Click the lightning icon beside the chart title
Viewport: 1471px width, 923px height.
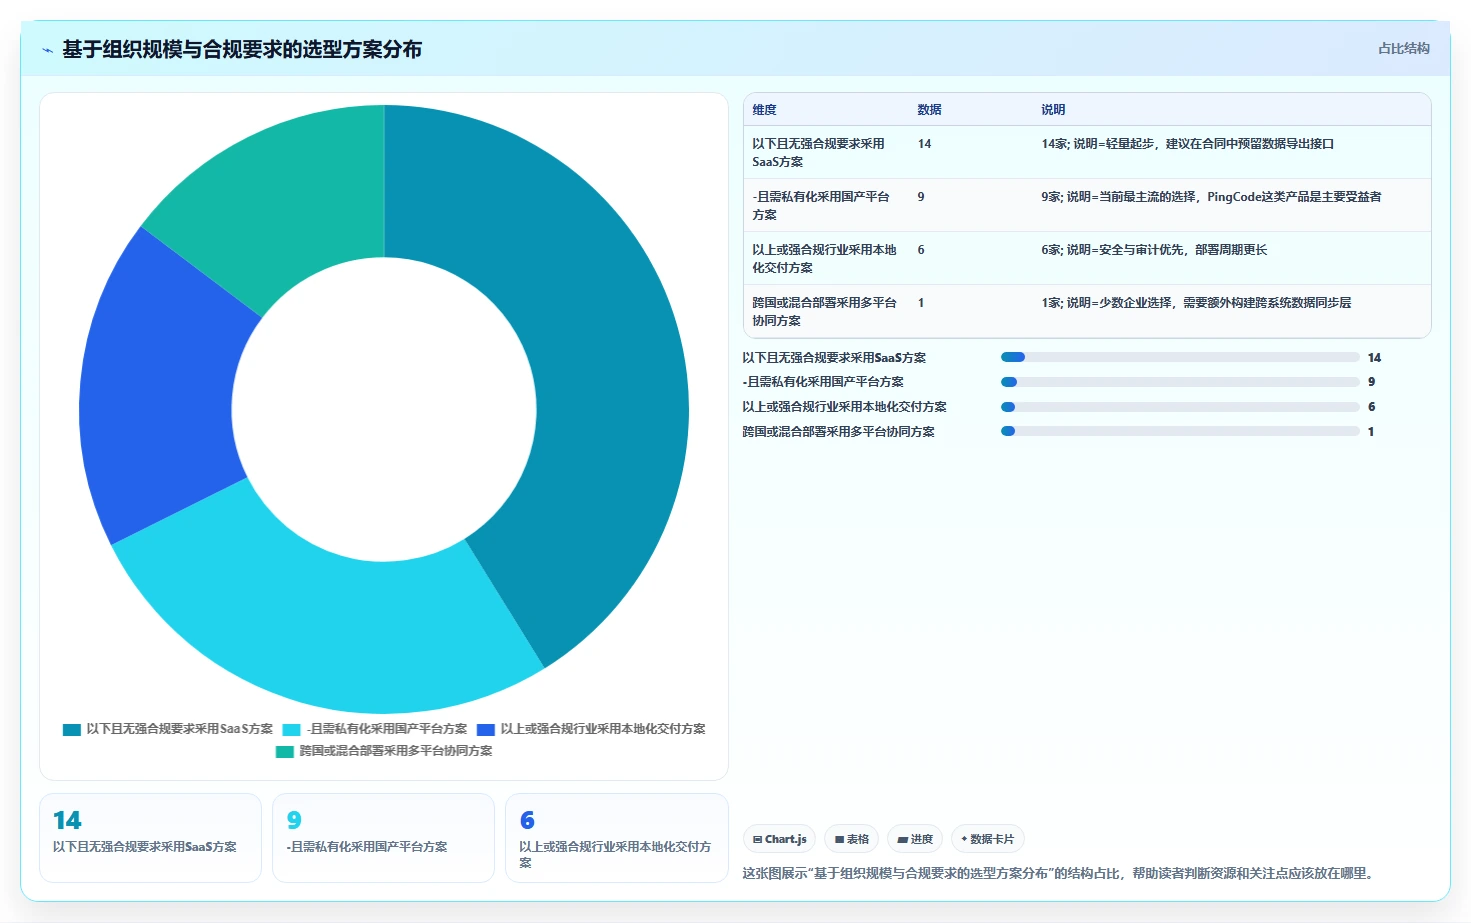click(x=47, y=50)
